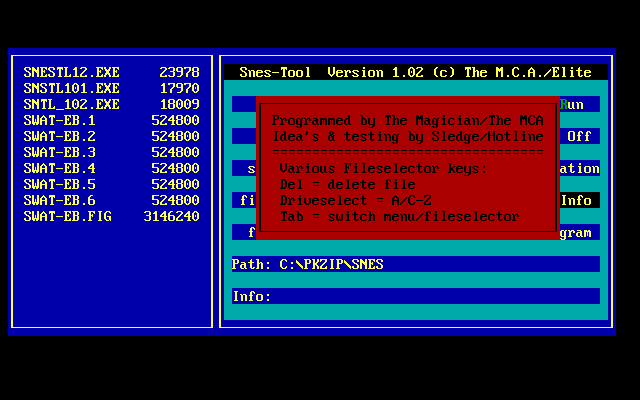Viewport: 640px width, 400px height.
Task: Select the menu item ending in 'gram'
Action: [577, 232]
